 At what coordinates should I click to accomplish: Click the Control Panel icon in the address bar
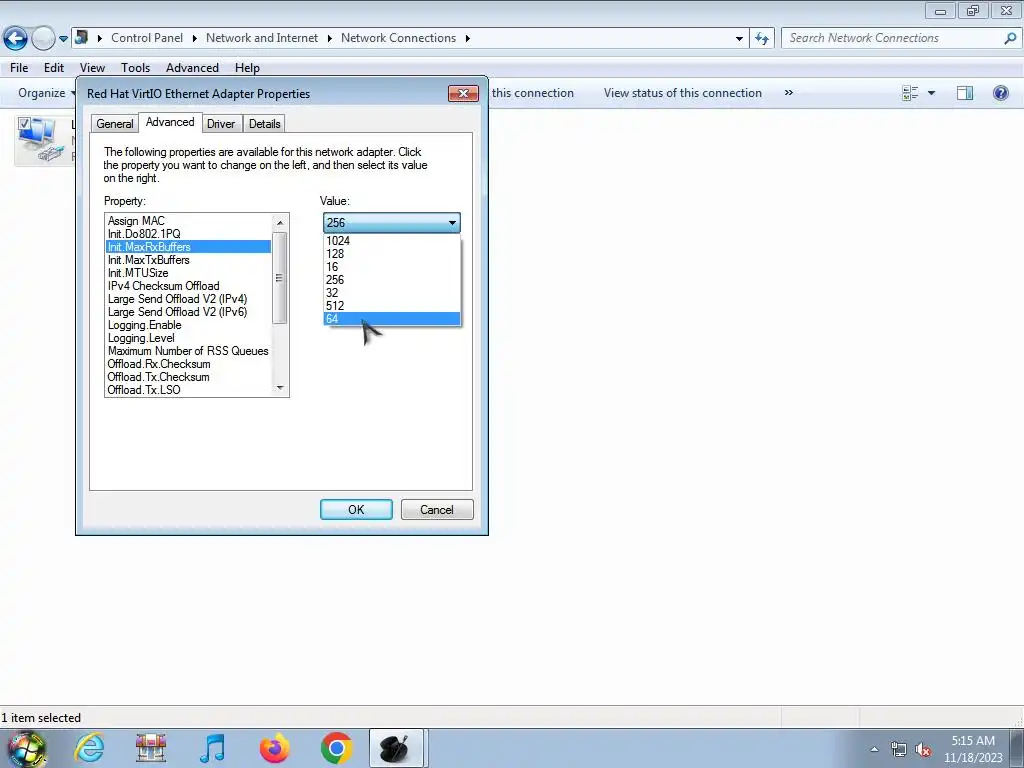point(82,37)
